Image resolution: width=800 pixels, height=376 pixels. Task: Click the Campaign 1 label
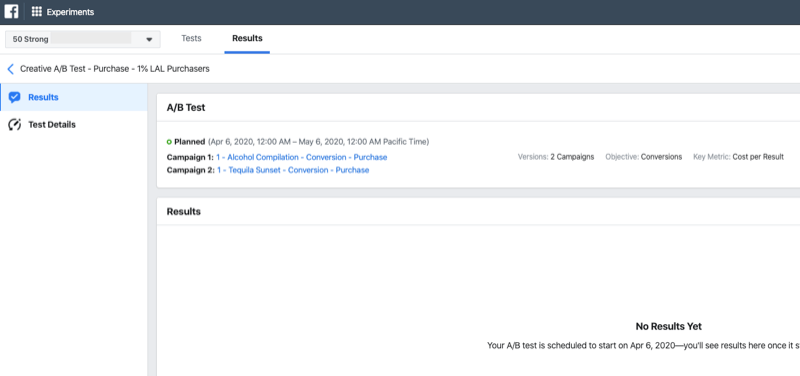pos(190,157)
